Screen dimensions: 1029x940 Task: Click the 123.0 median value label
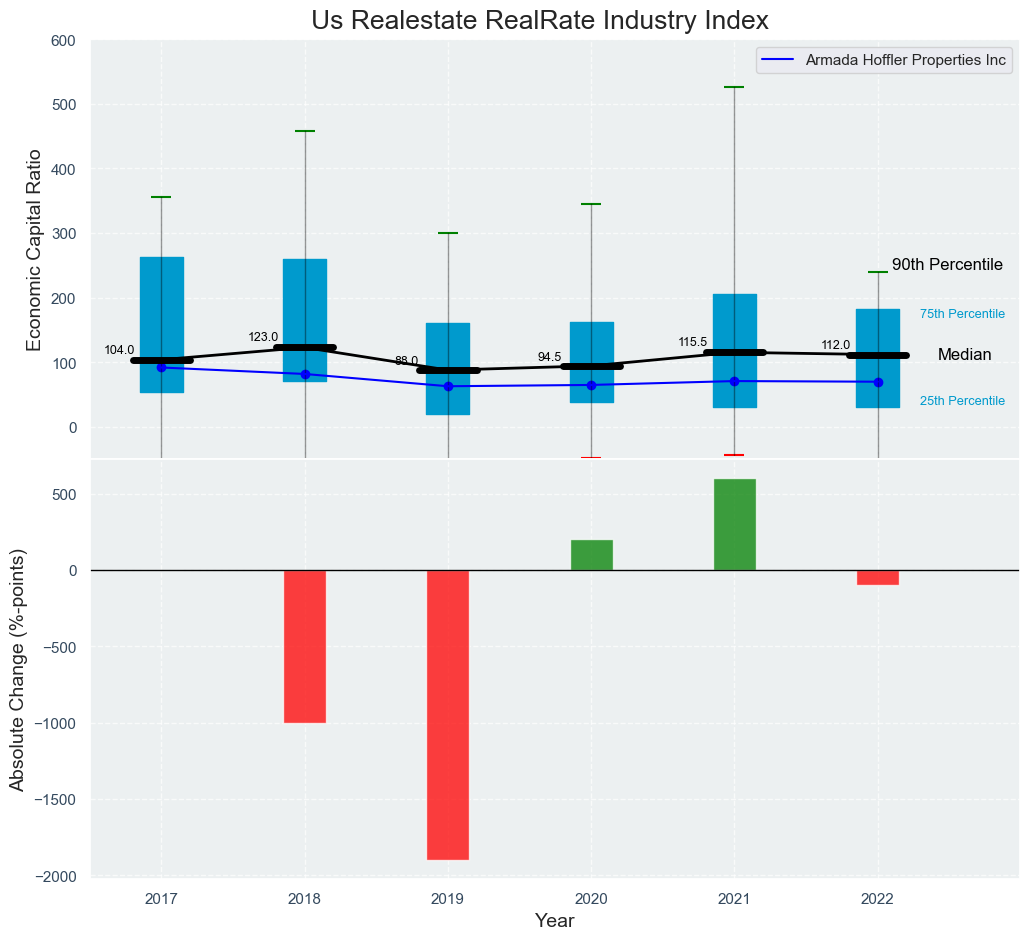point(263,337)
